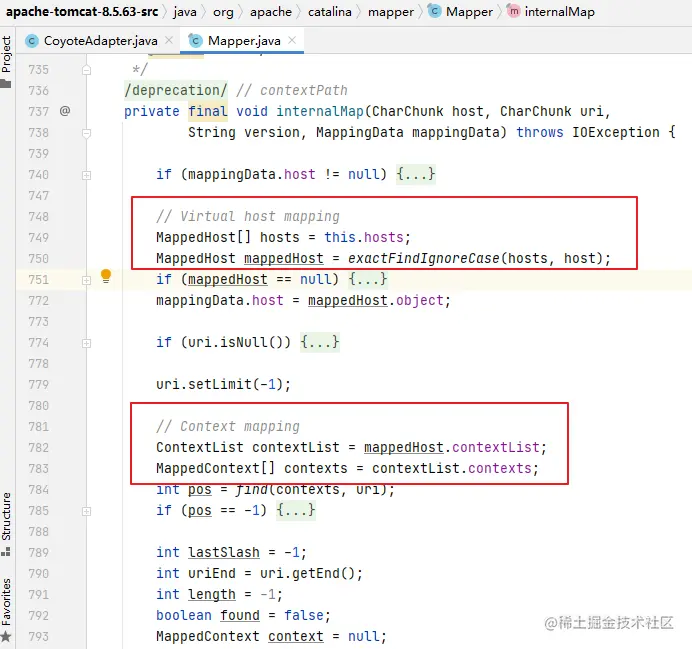Expand folded block at line 785
This screenshot has width=692, height=649.
86,511
